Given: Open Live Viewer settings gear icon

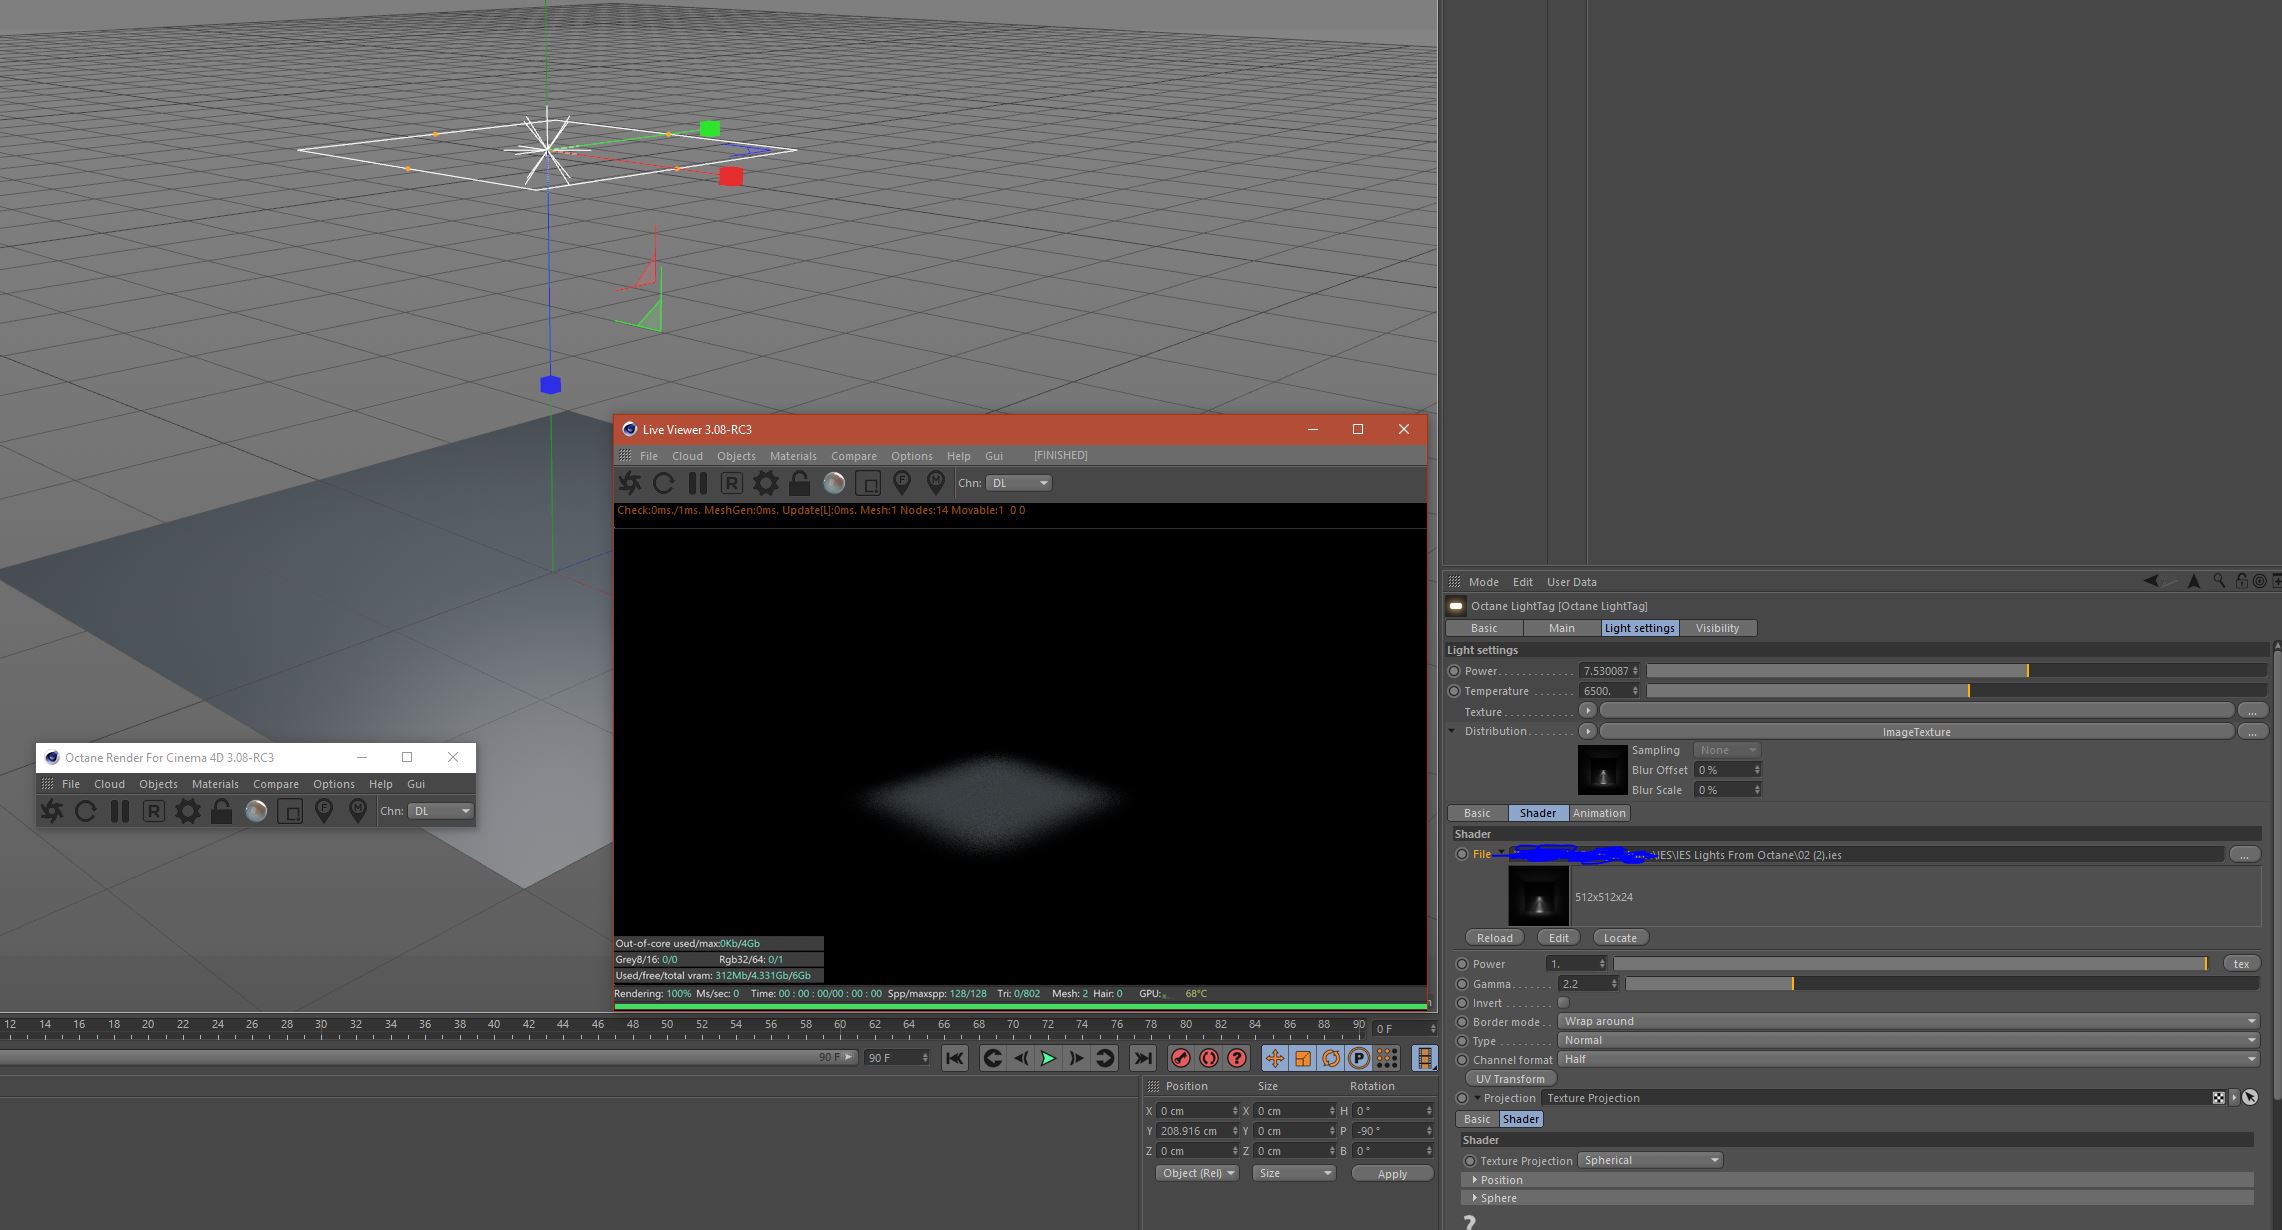Looking at the screenshot, I should click(x=766, y=483).
